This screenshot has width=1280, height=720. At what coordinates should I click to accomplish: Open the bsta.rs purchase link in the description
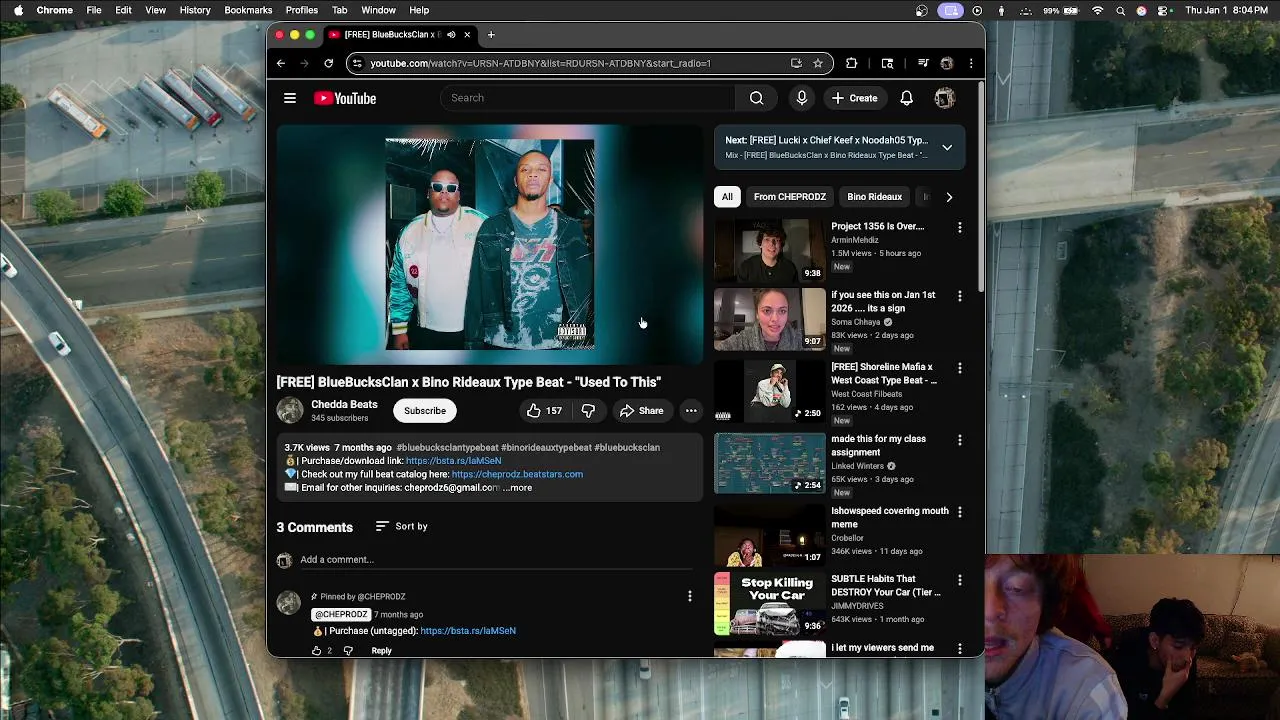click(453, 461)
